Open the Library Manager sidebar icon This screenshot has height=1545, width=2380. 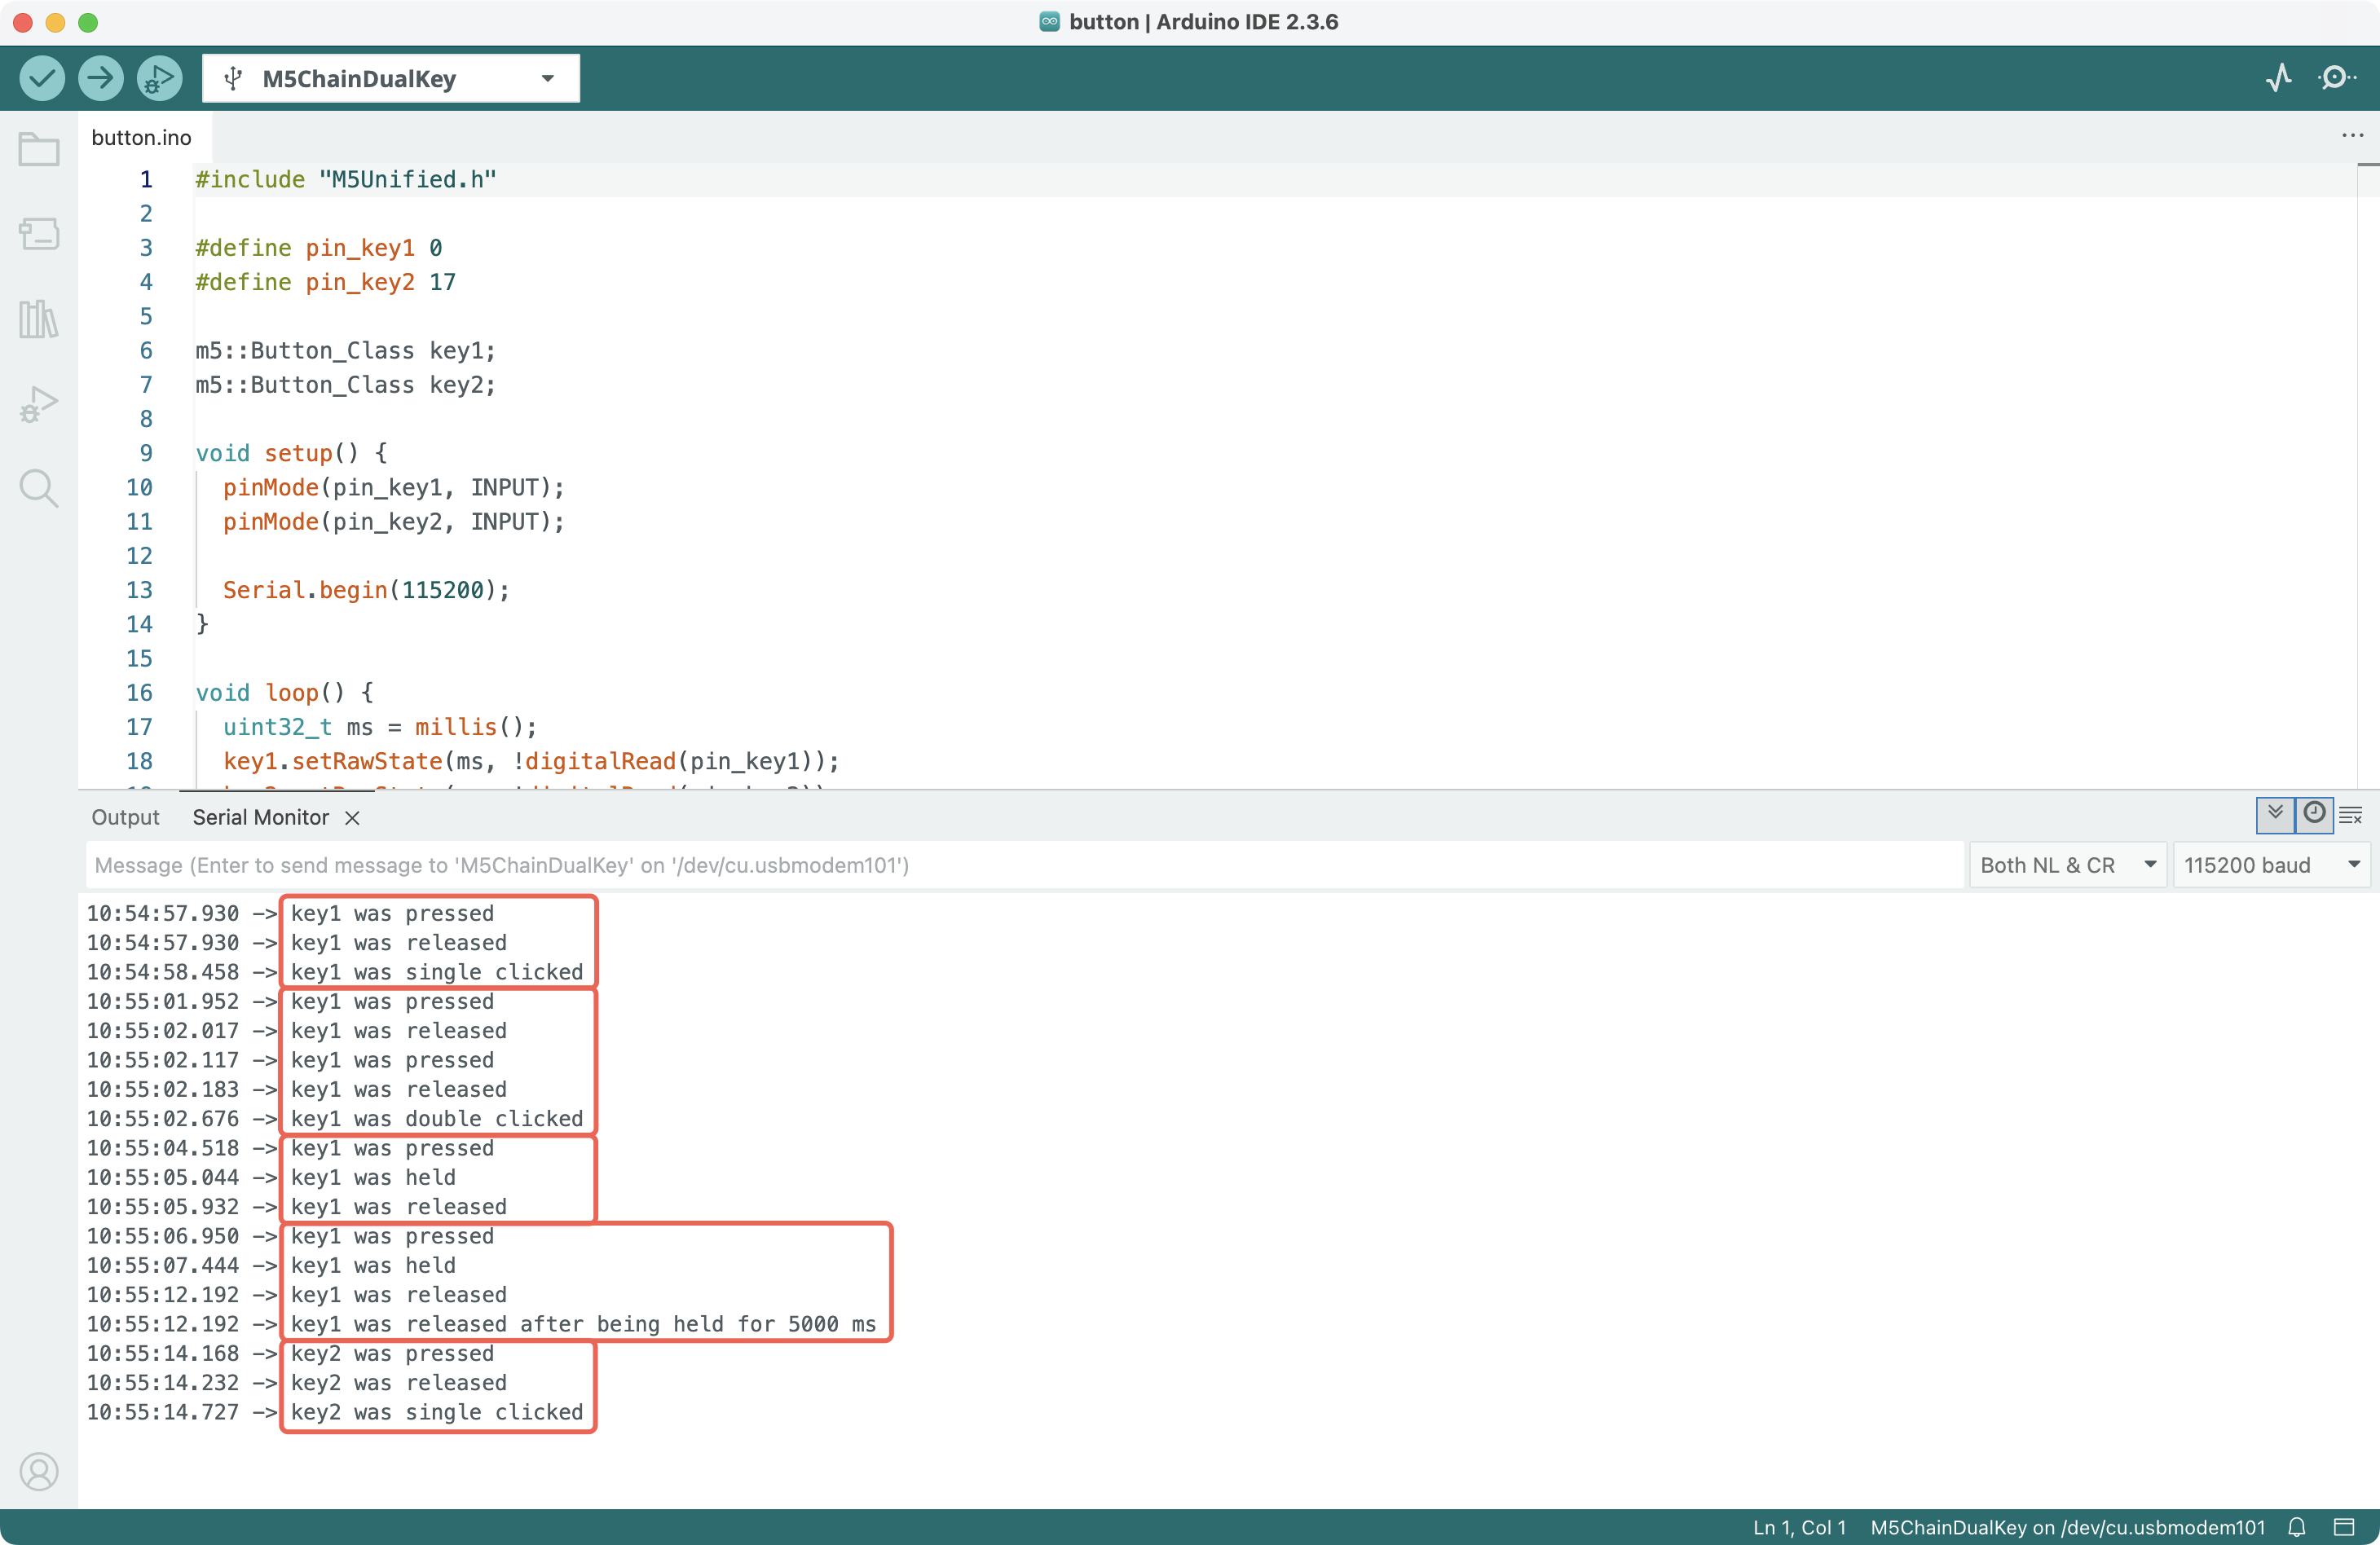click(39, 319)
